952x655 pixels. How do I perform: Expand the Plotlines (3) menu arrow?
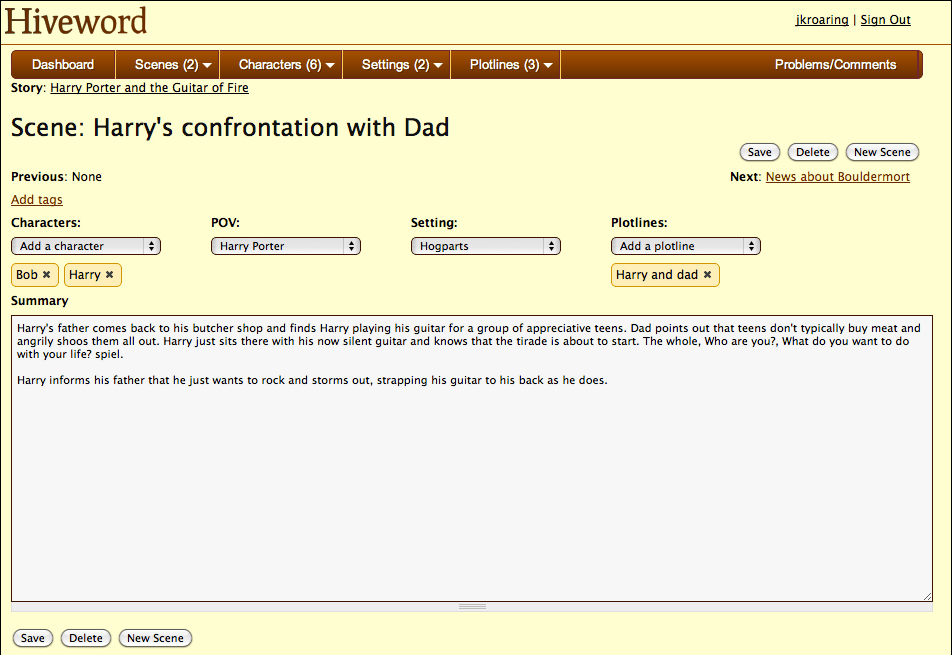pyautogui.click(x=548, y=66)
